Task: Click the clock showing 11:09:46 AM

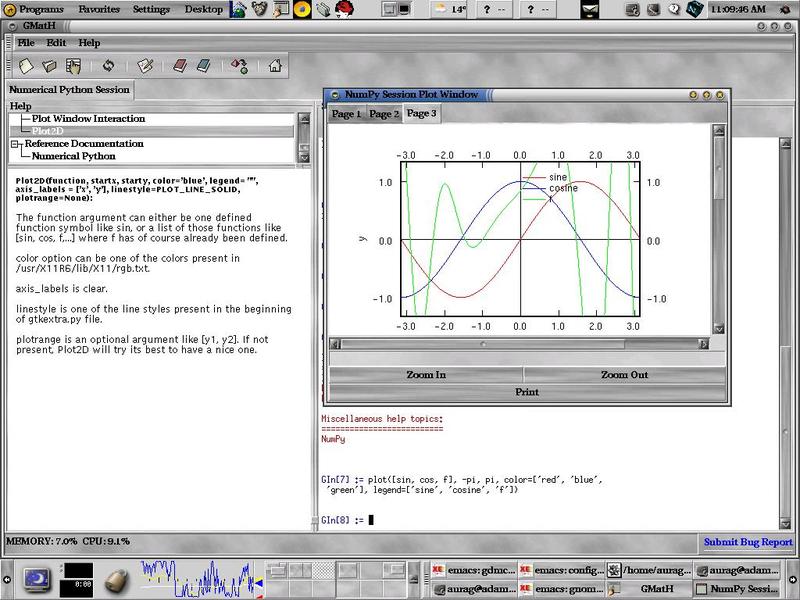Action: pyautogui.click(x=738, y=9)
